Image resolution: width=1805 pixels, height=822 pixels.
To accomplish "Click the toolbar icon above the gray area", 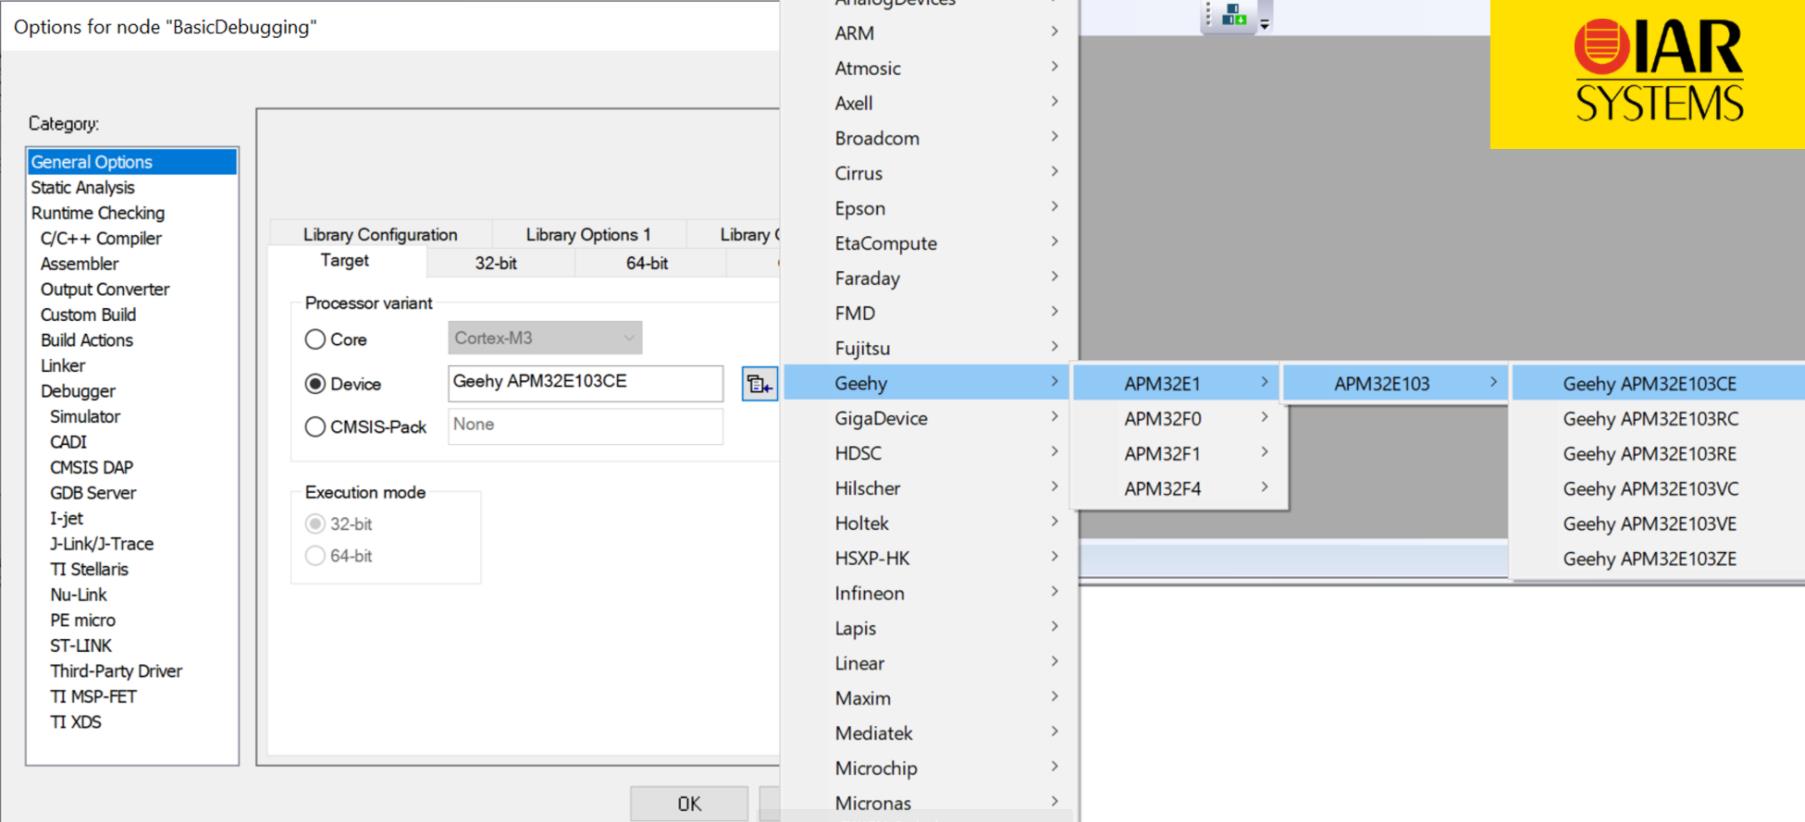I will point(1235,15).
